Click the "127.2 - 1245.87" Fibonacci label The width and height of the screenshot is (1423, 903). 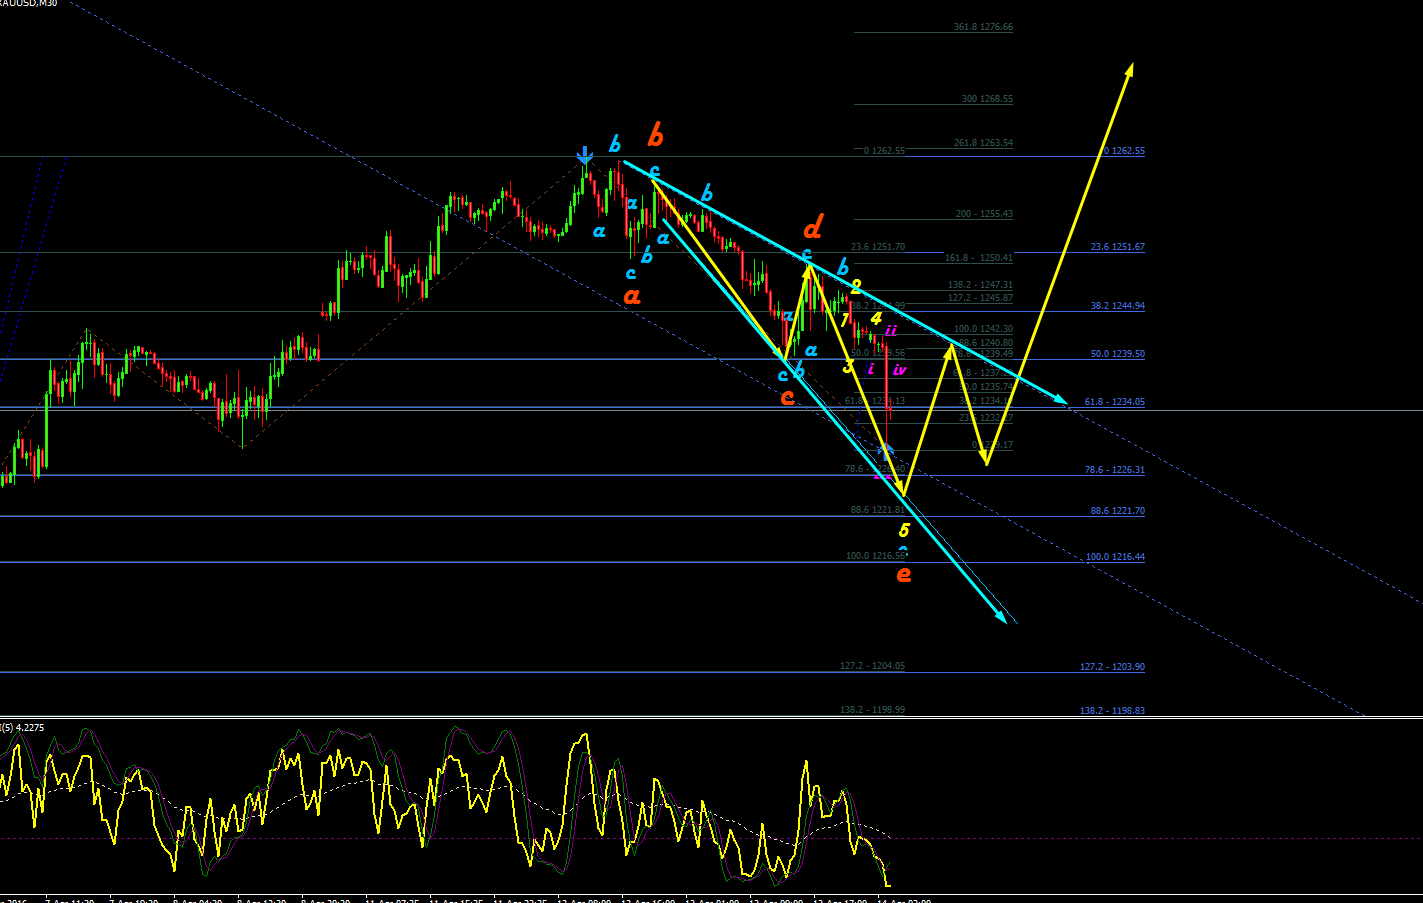click(980, 298)
